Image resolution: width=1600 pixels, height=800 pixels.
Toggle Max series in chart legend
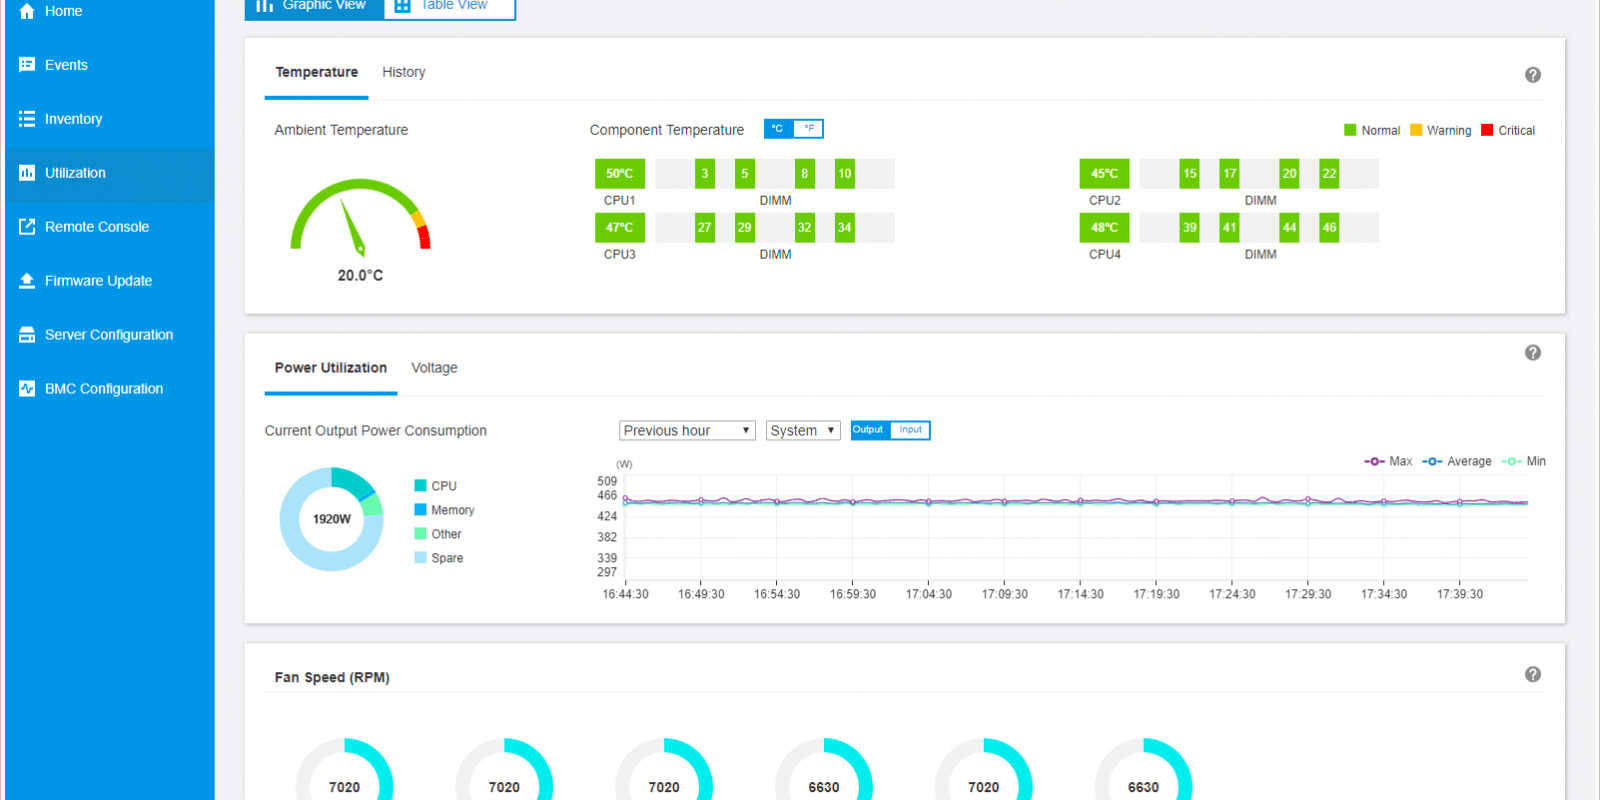(1388, 461)
